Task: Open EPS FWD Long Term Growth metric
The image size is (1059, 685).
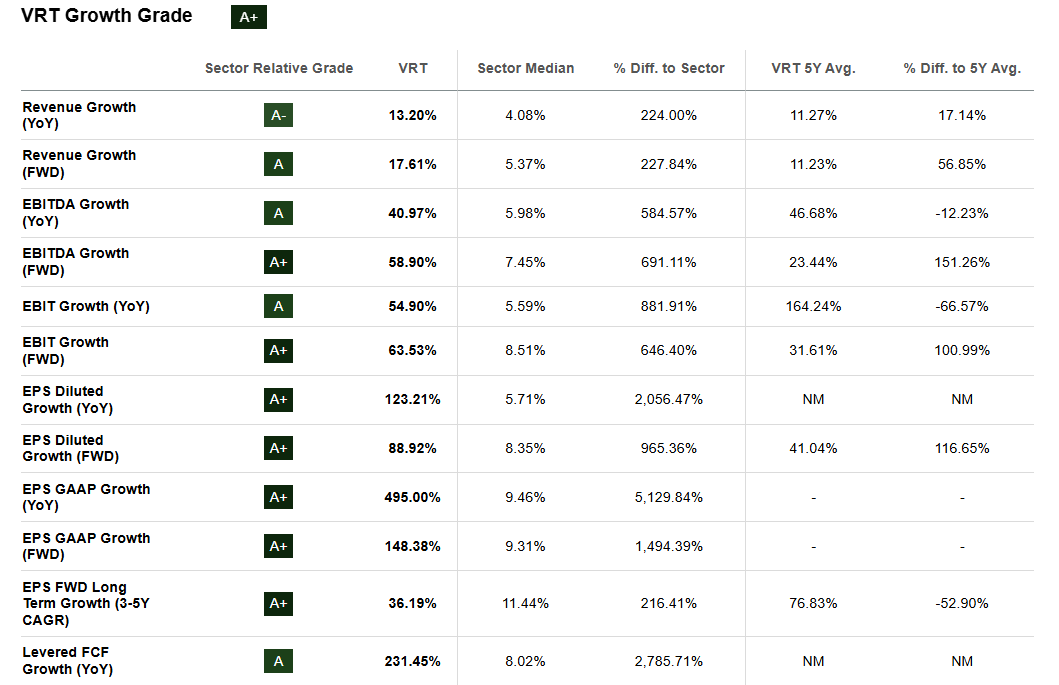Action: coord(86,603)
